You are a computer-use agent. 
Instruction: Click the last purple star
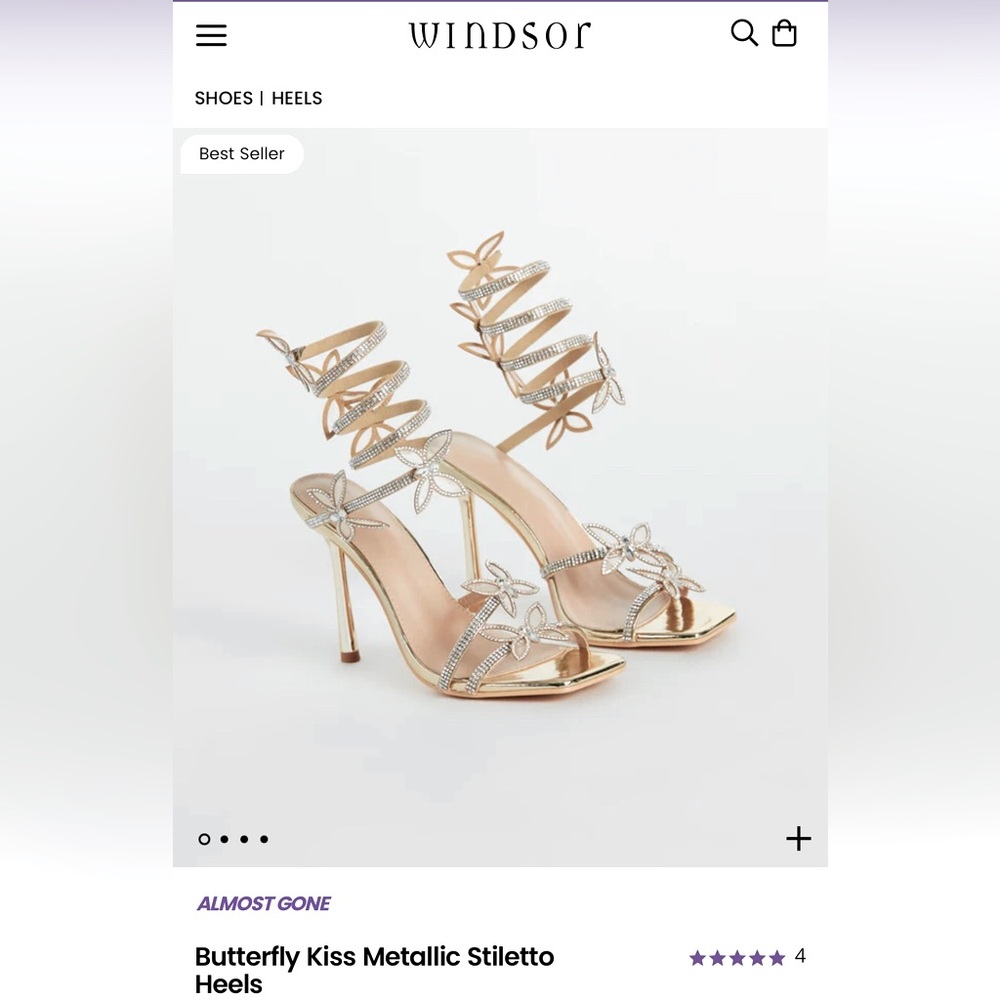coord(777,957)
